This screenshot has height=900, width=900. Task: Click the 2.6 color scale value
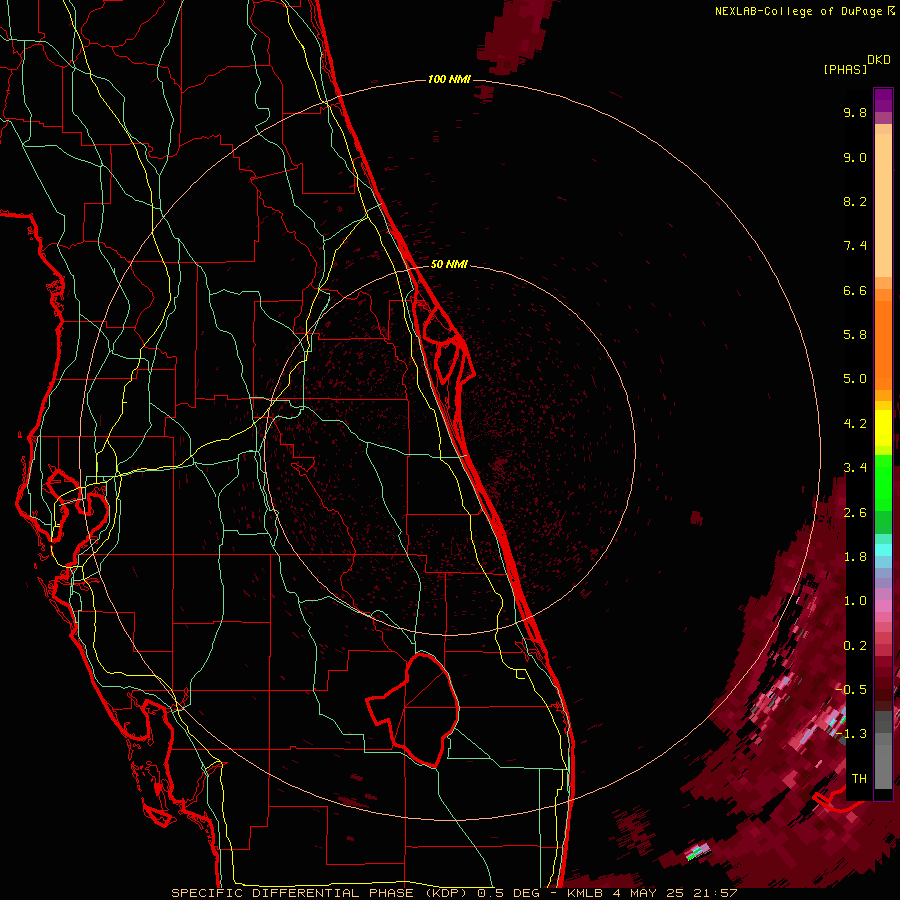point(855,513)
